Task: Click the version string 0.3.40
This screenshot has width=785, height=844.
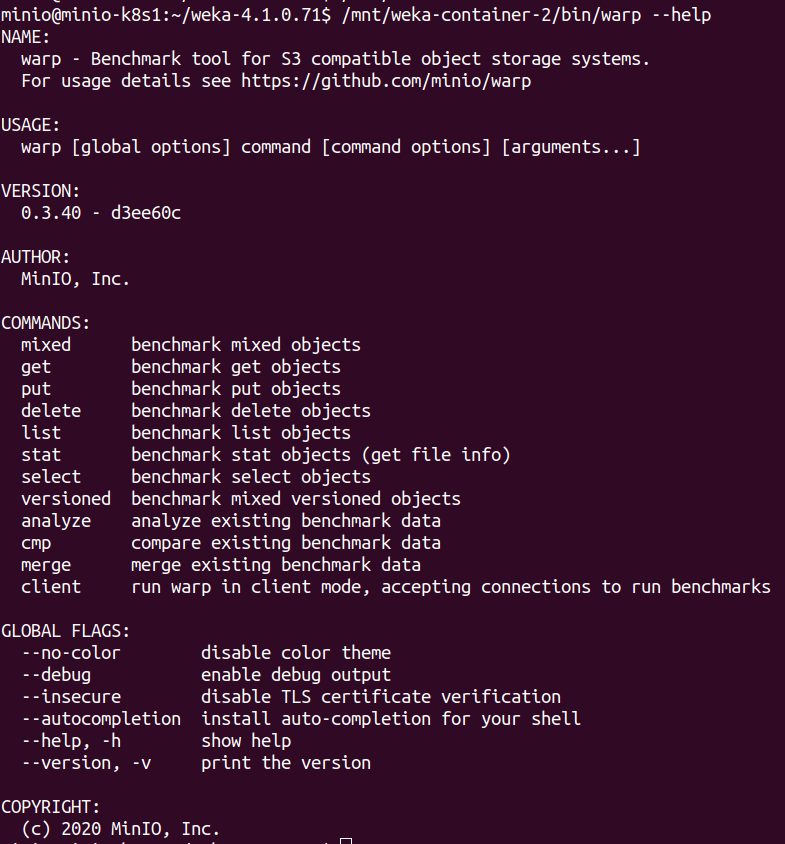Action: click(51, 213)
